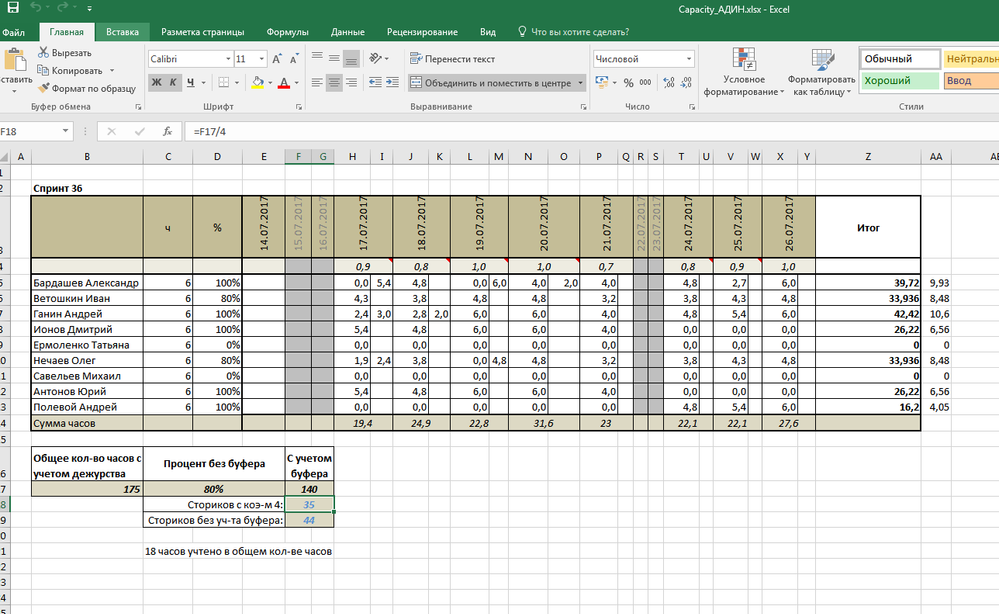Align cell content to bottom
Image resolution: width=999 pixels, height=614 pixels.
(351, 58)
